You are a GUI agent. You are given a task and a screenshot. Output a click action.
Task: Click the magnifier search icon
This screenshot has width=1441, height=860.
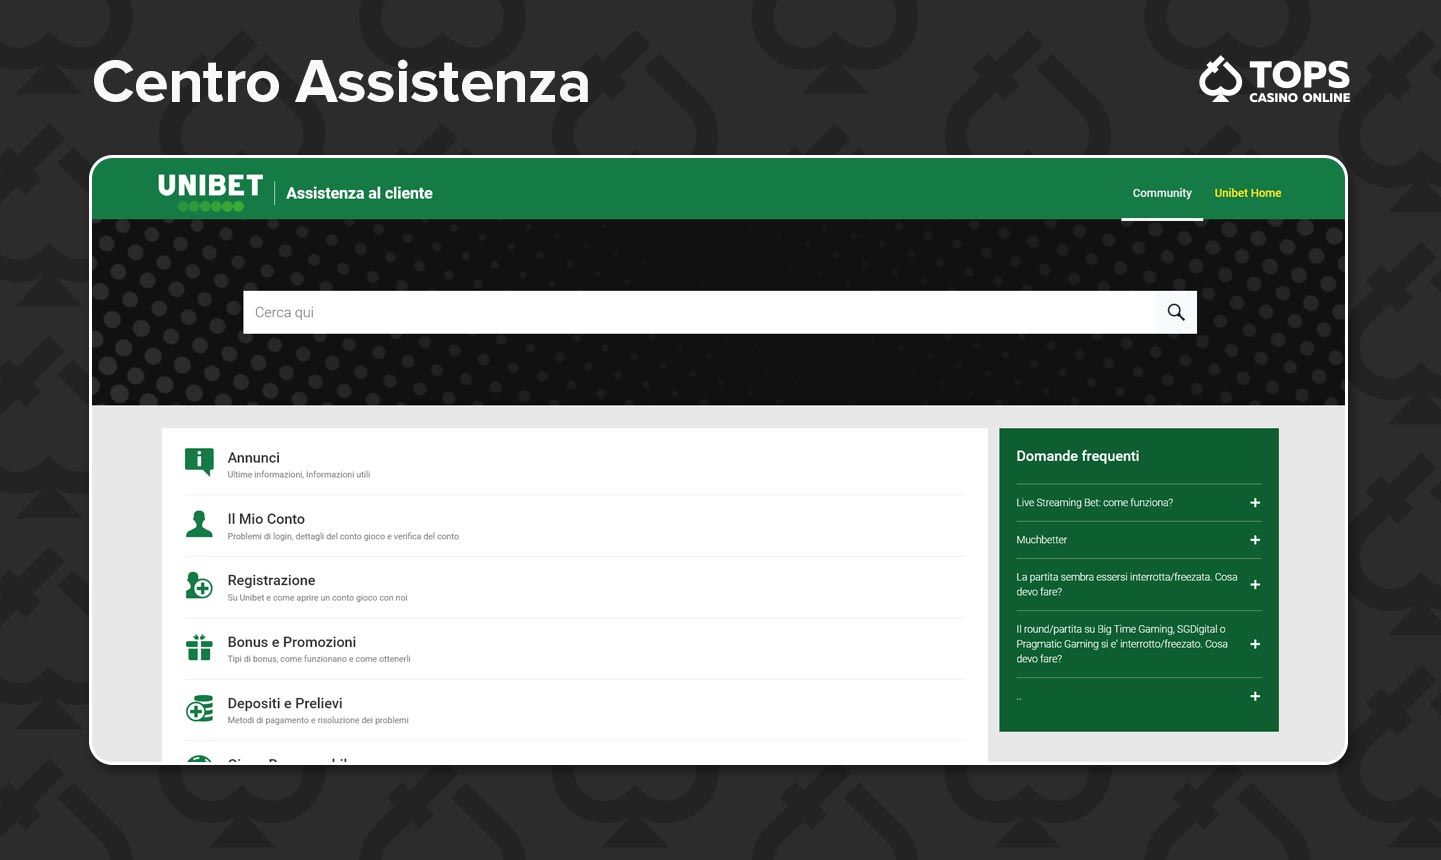point(1176,312)
